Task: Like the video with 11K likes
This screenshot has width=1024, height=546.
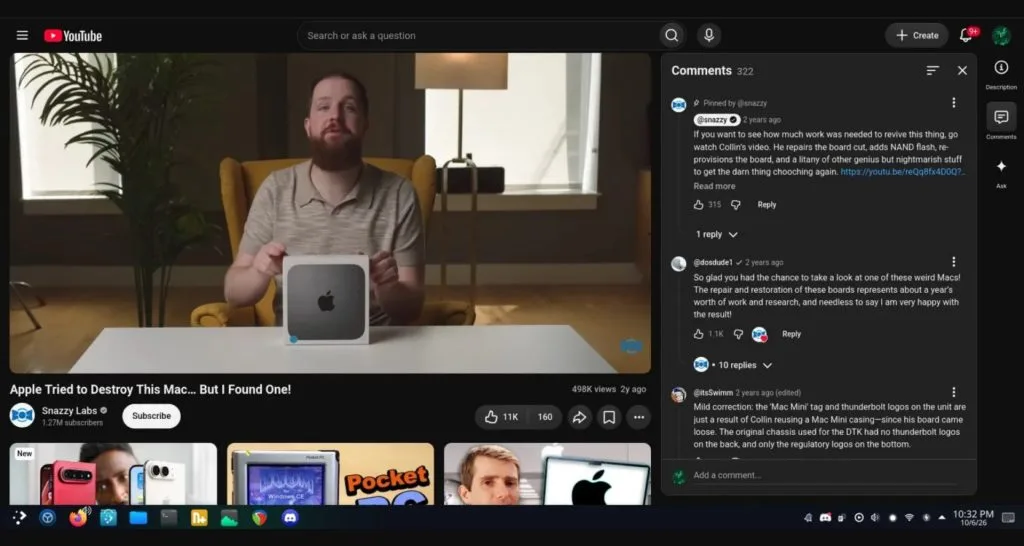Action: pos(502,417)
